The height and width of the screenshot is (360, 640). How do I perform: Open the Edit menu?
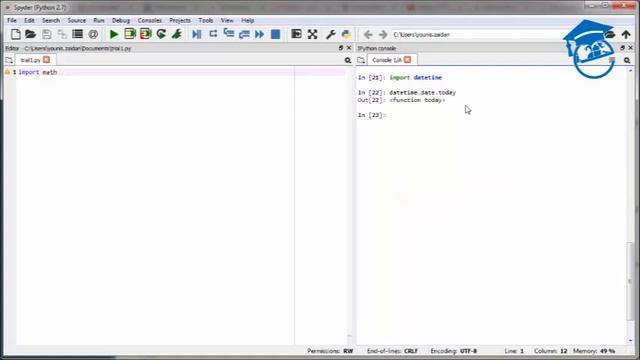pyautogui.click(x=29, y=20)
